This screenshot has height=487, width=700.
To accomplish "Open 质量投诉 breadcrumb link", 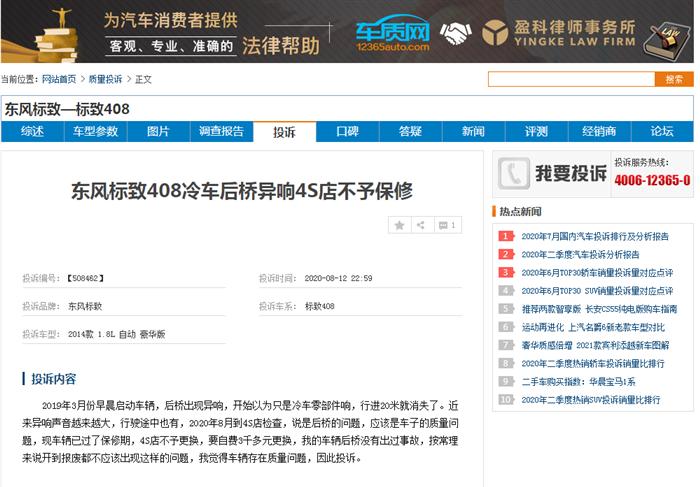I will [105, 79].
